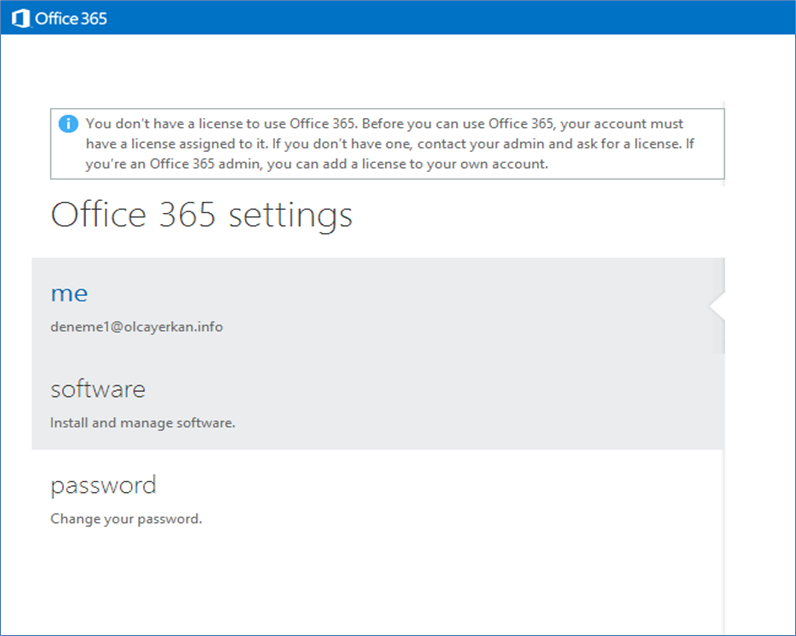Click empty gray area of the me row

pos(457,306)
